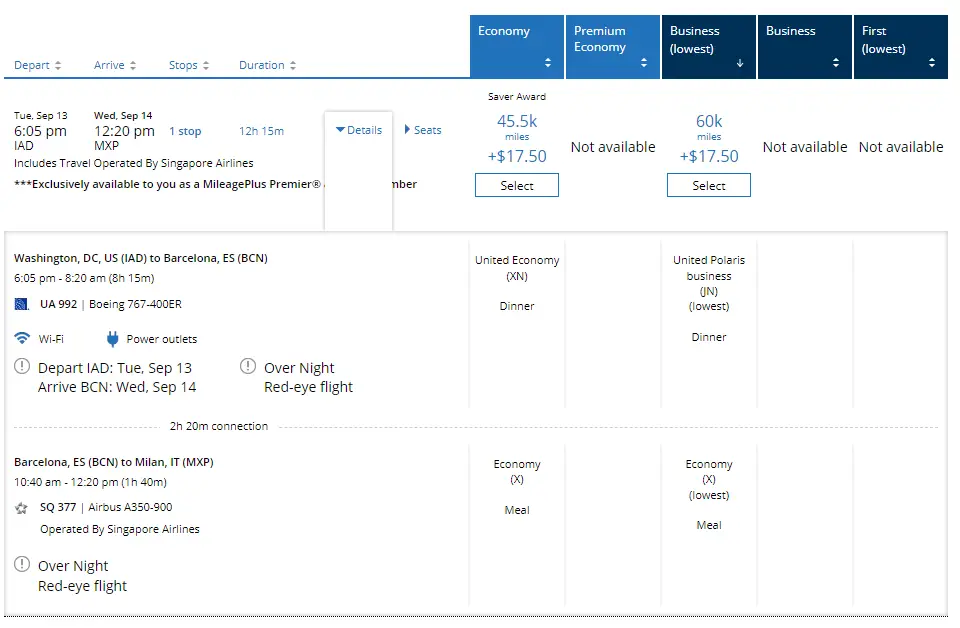Click the alert icon beside Depart IAD
This screenshot has width=960, height=628.
click(x=22, y=367)
